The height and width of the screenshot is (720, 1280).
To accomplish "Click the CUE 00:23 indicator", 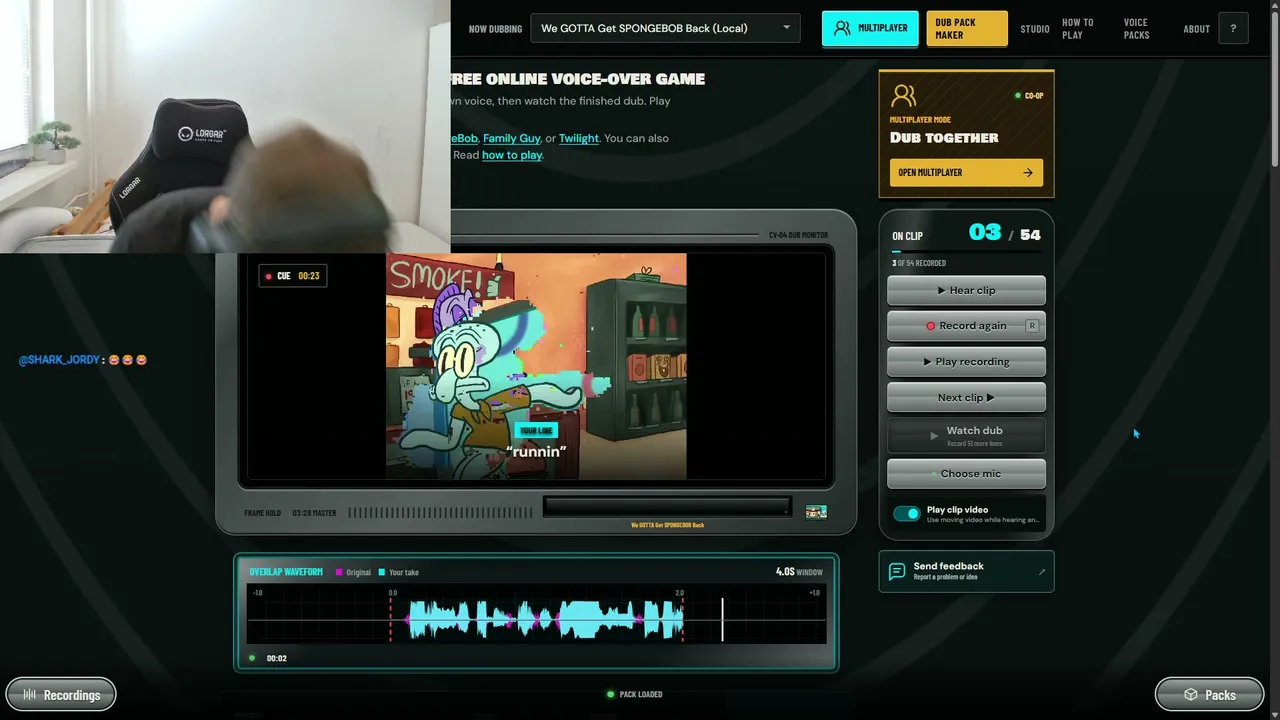I will 292,276.
